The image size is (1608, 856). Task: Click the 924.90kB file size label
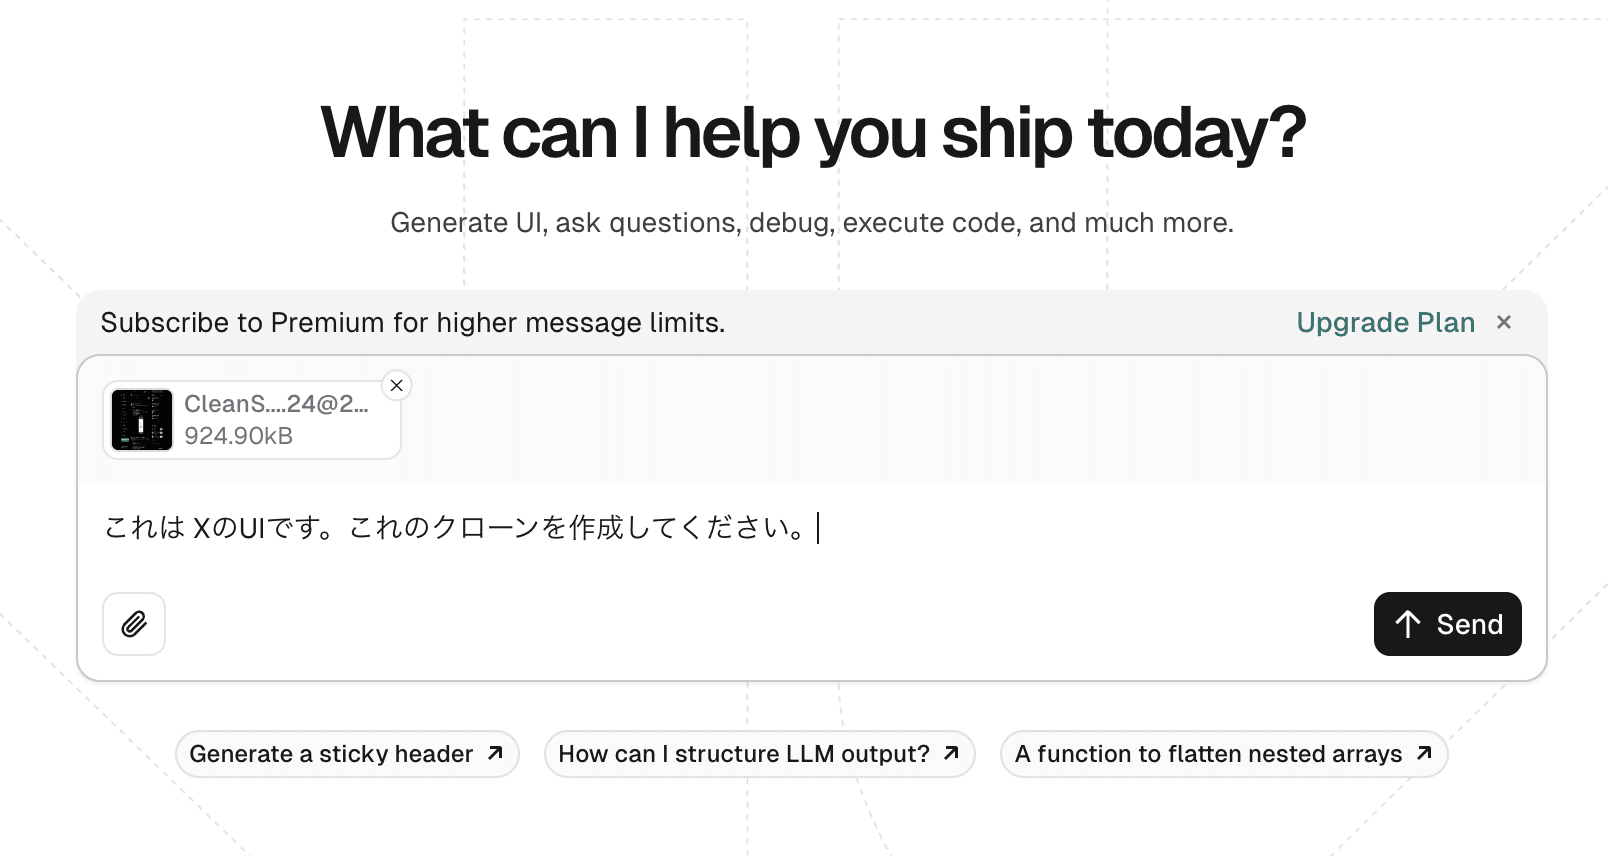point(238,436)
